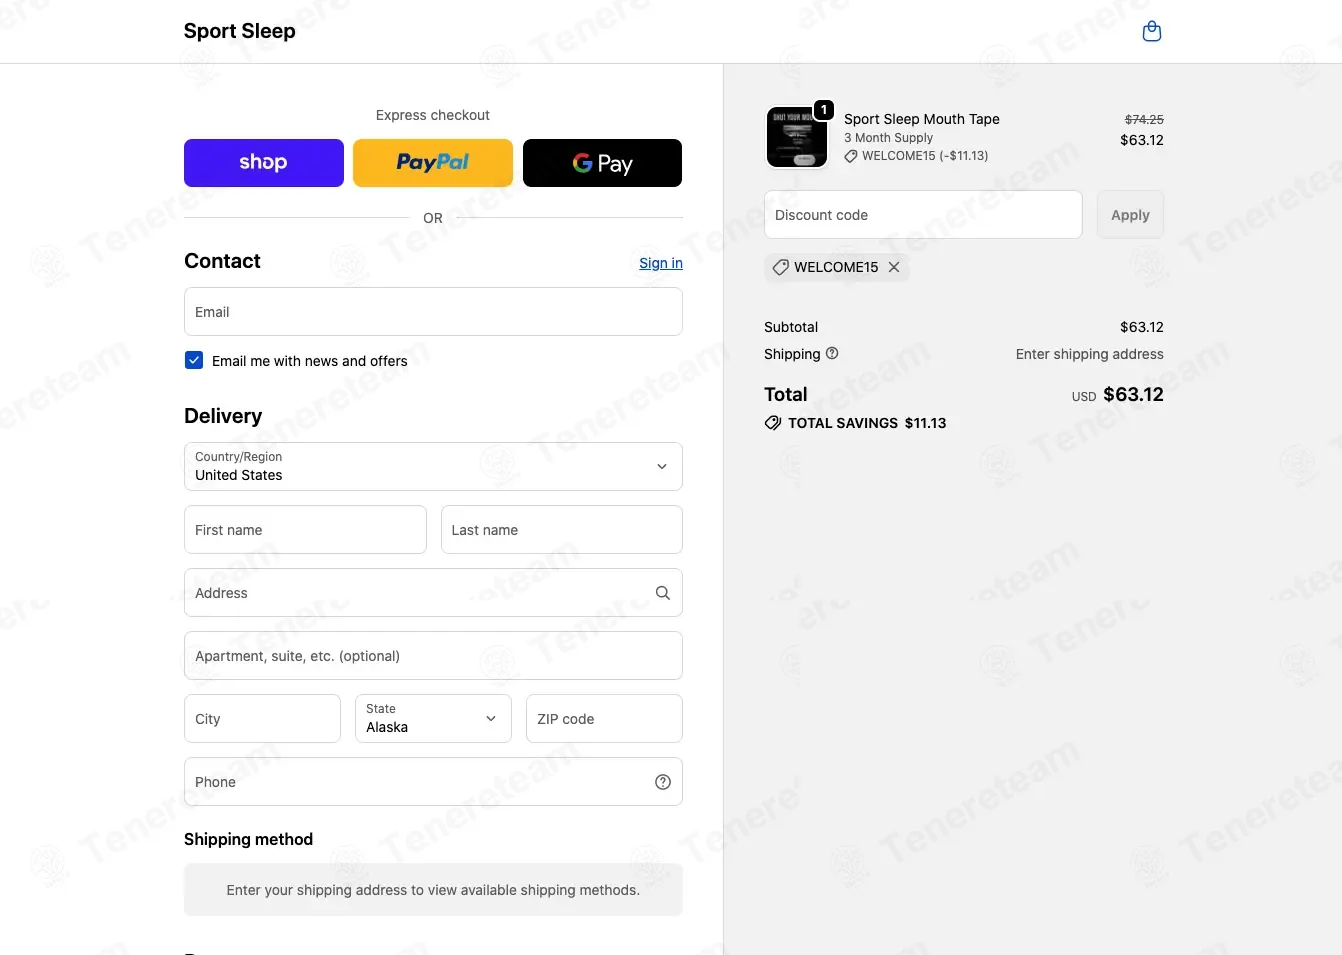This screenshot has width=1342, height=955.
Task: Apply the discount code
Action: 1130,215
